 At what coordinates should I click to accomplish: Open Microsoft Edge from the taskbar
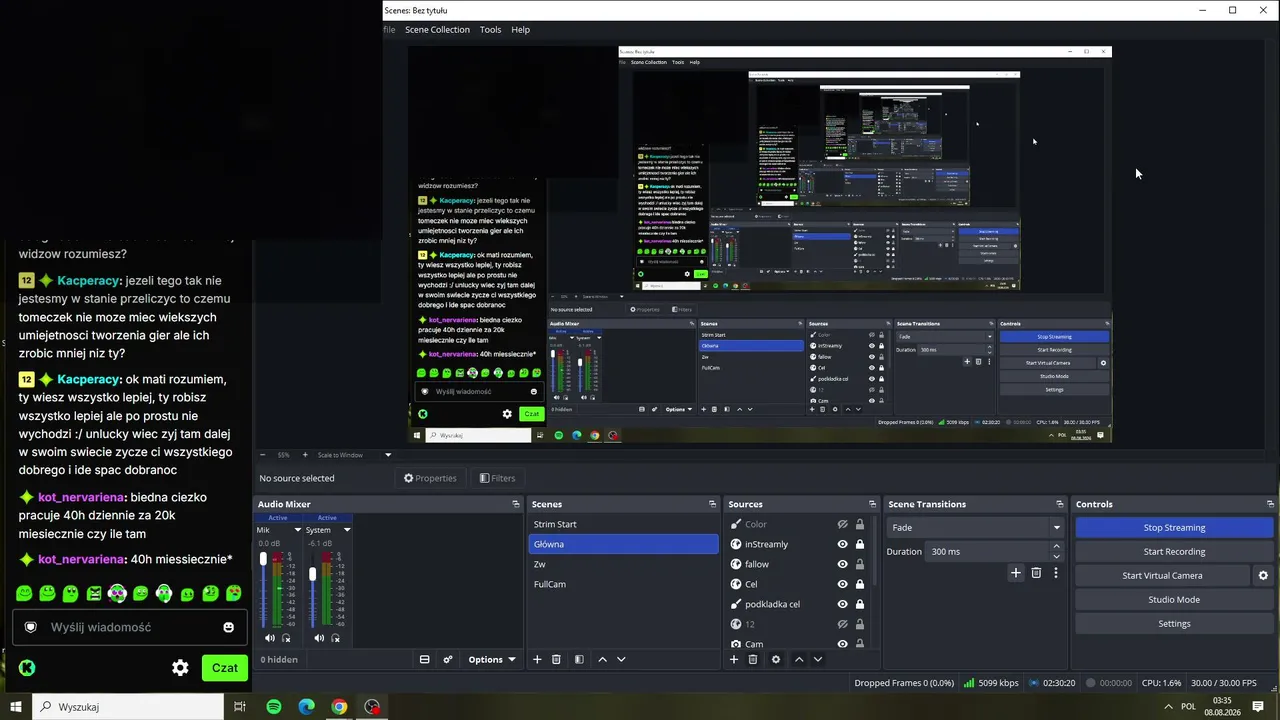pos(307,707)
